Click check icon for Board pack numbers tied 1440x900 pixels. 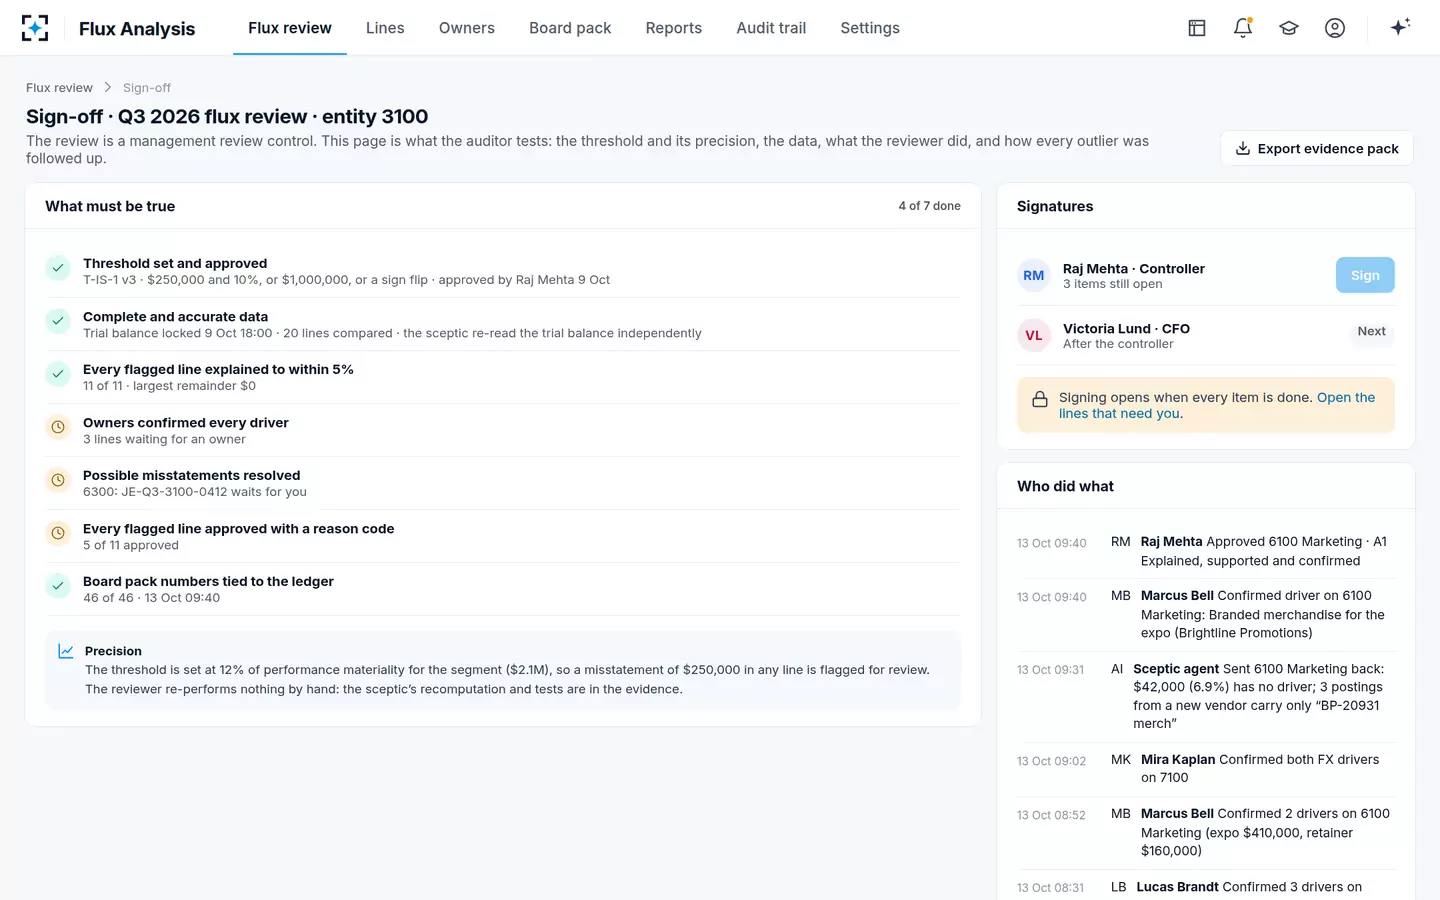[x=58, y=586]
